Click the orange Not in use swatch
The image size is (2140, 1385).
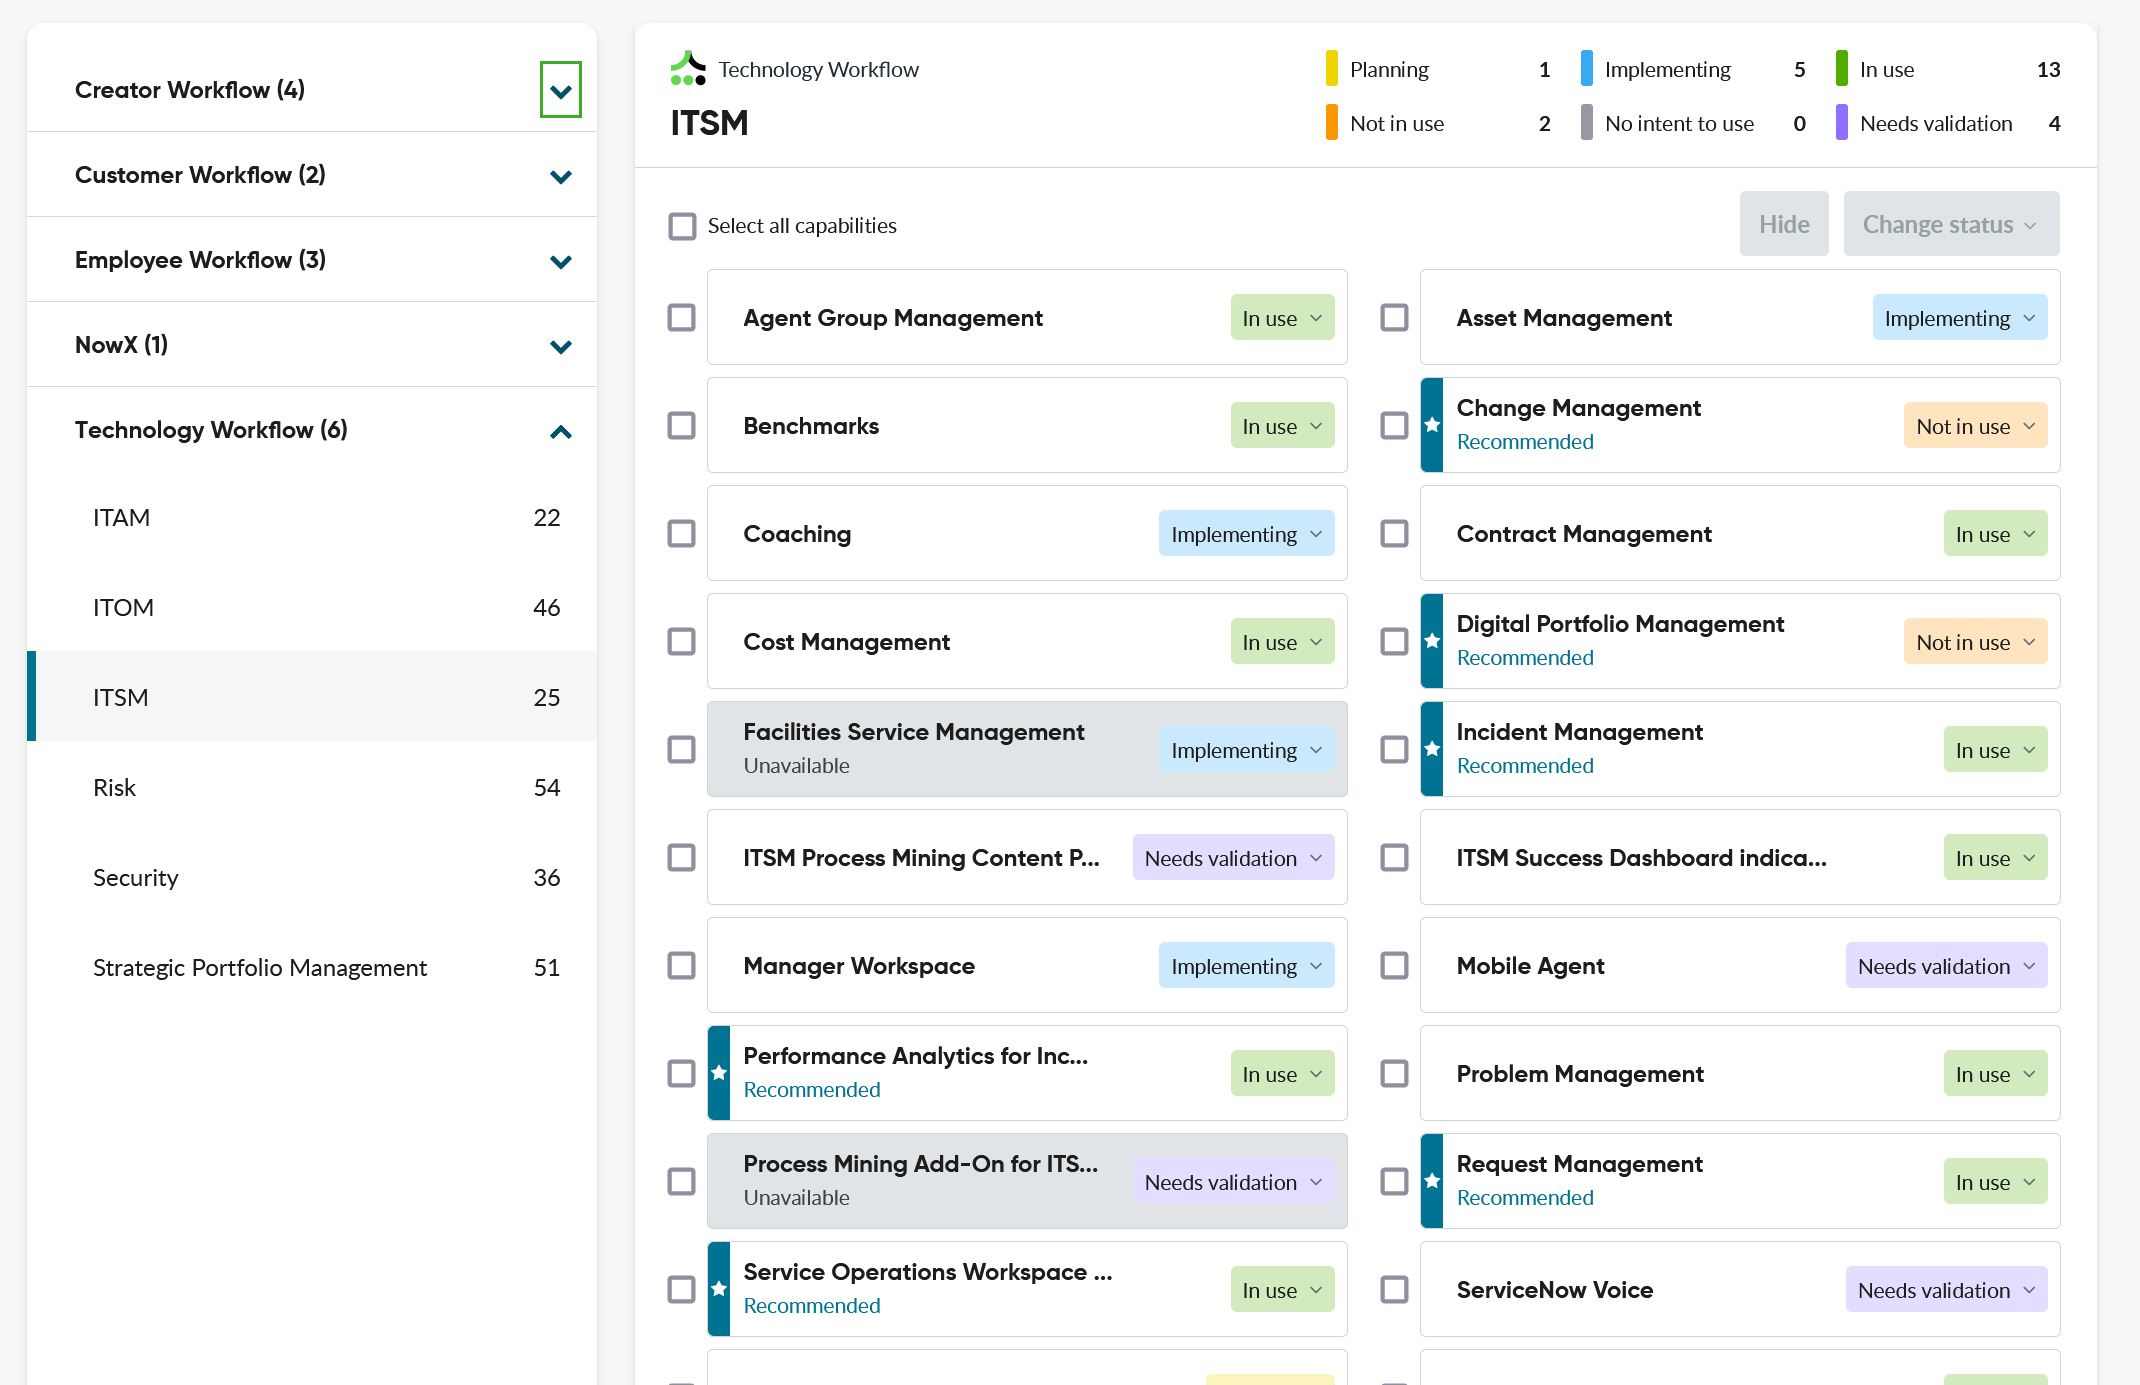1332,122
